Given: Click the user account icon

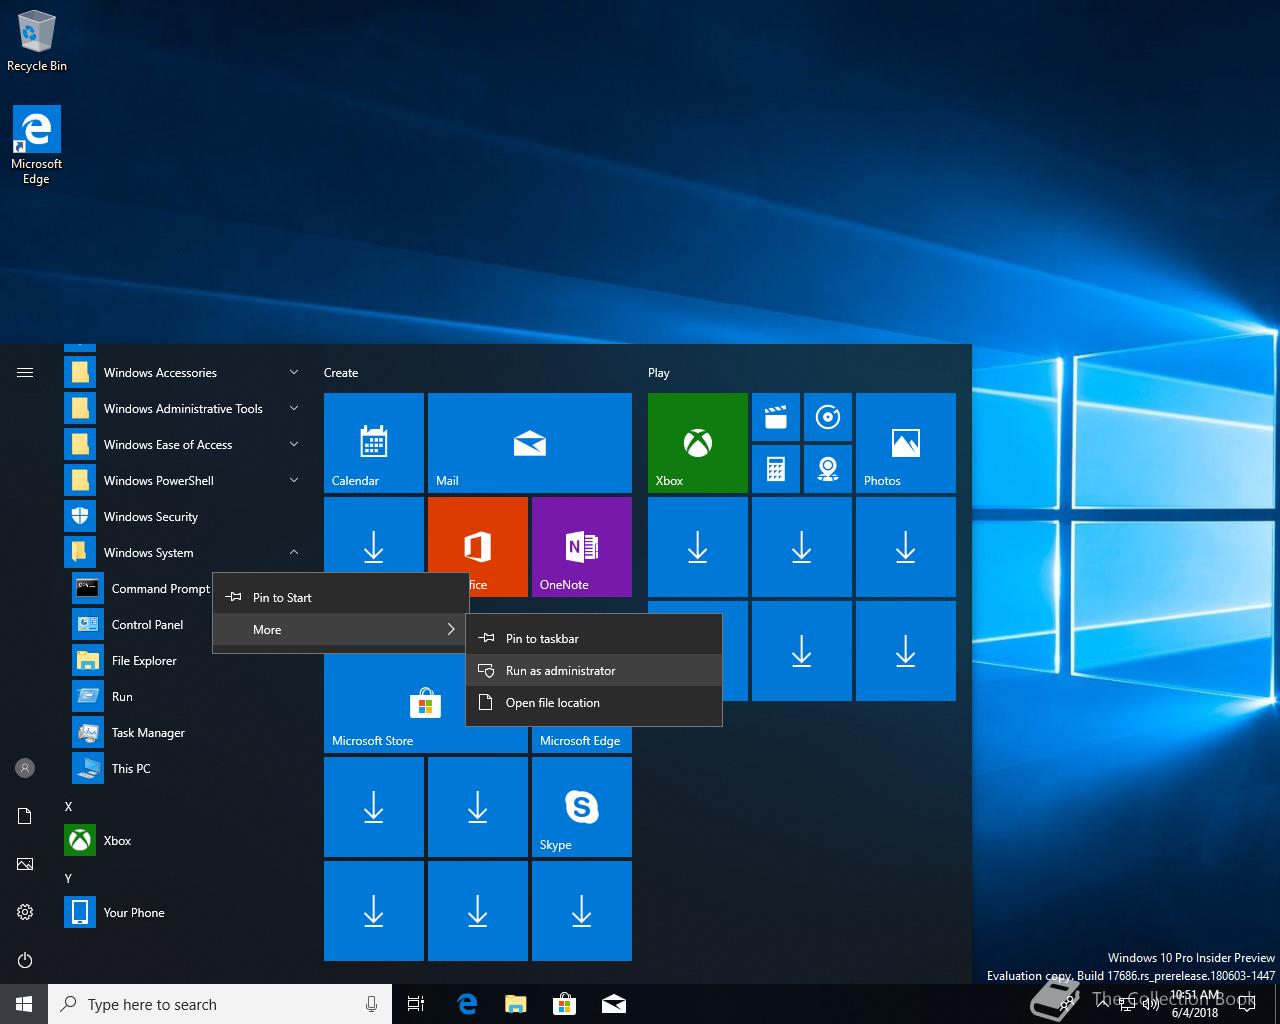Looking at the screenshot, I should [x=25, y=768].
